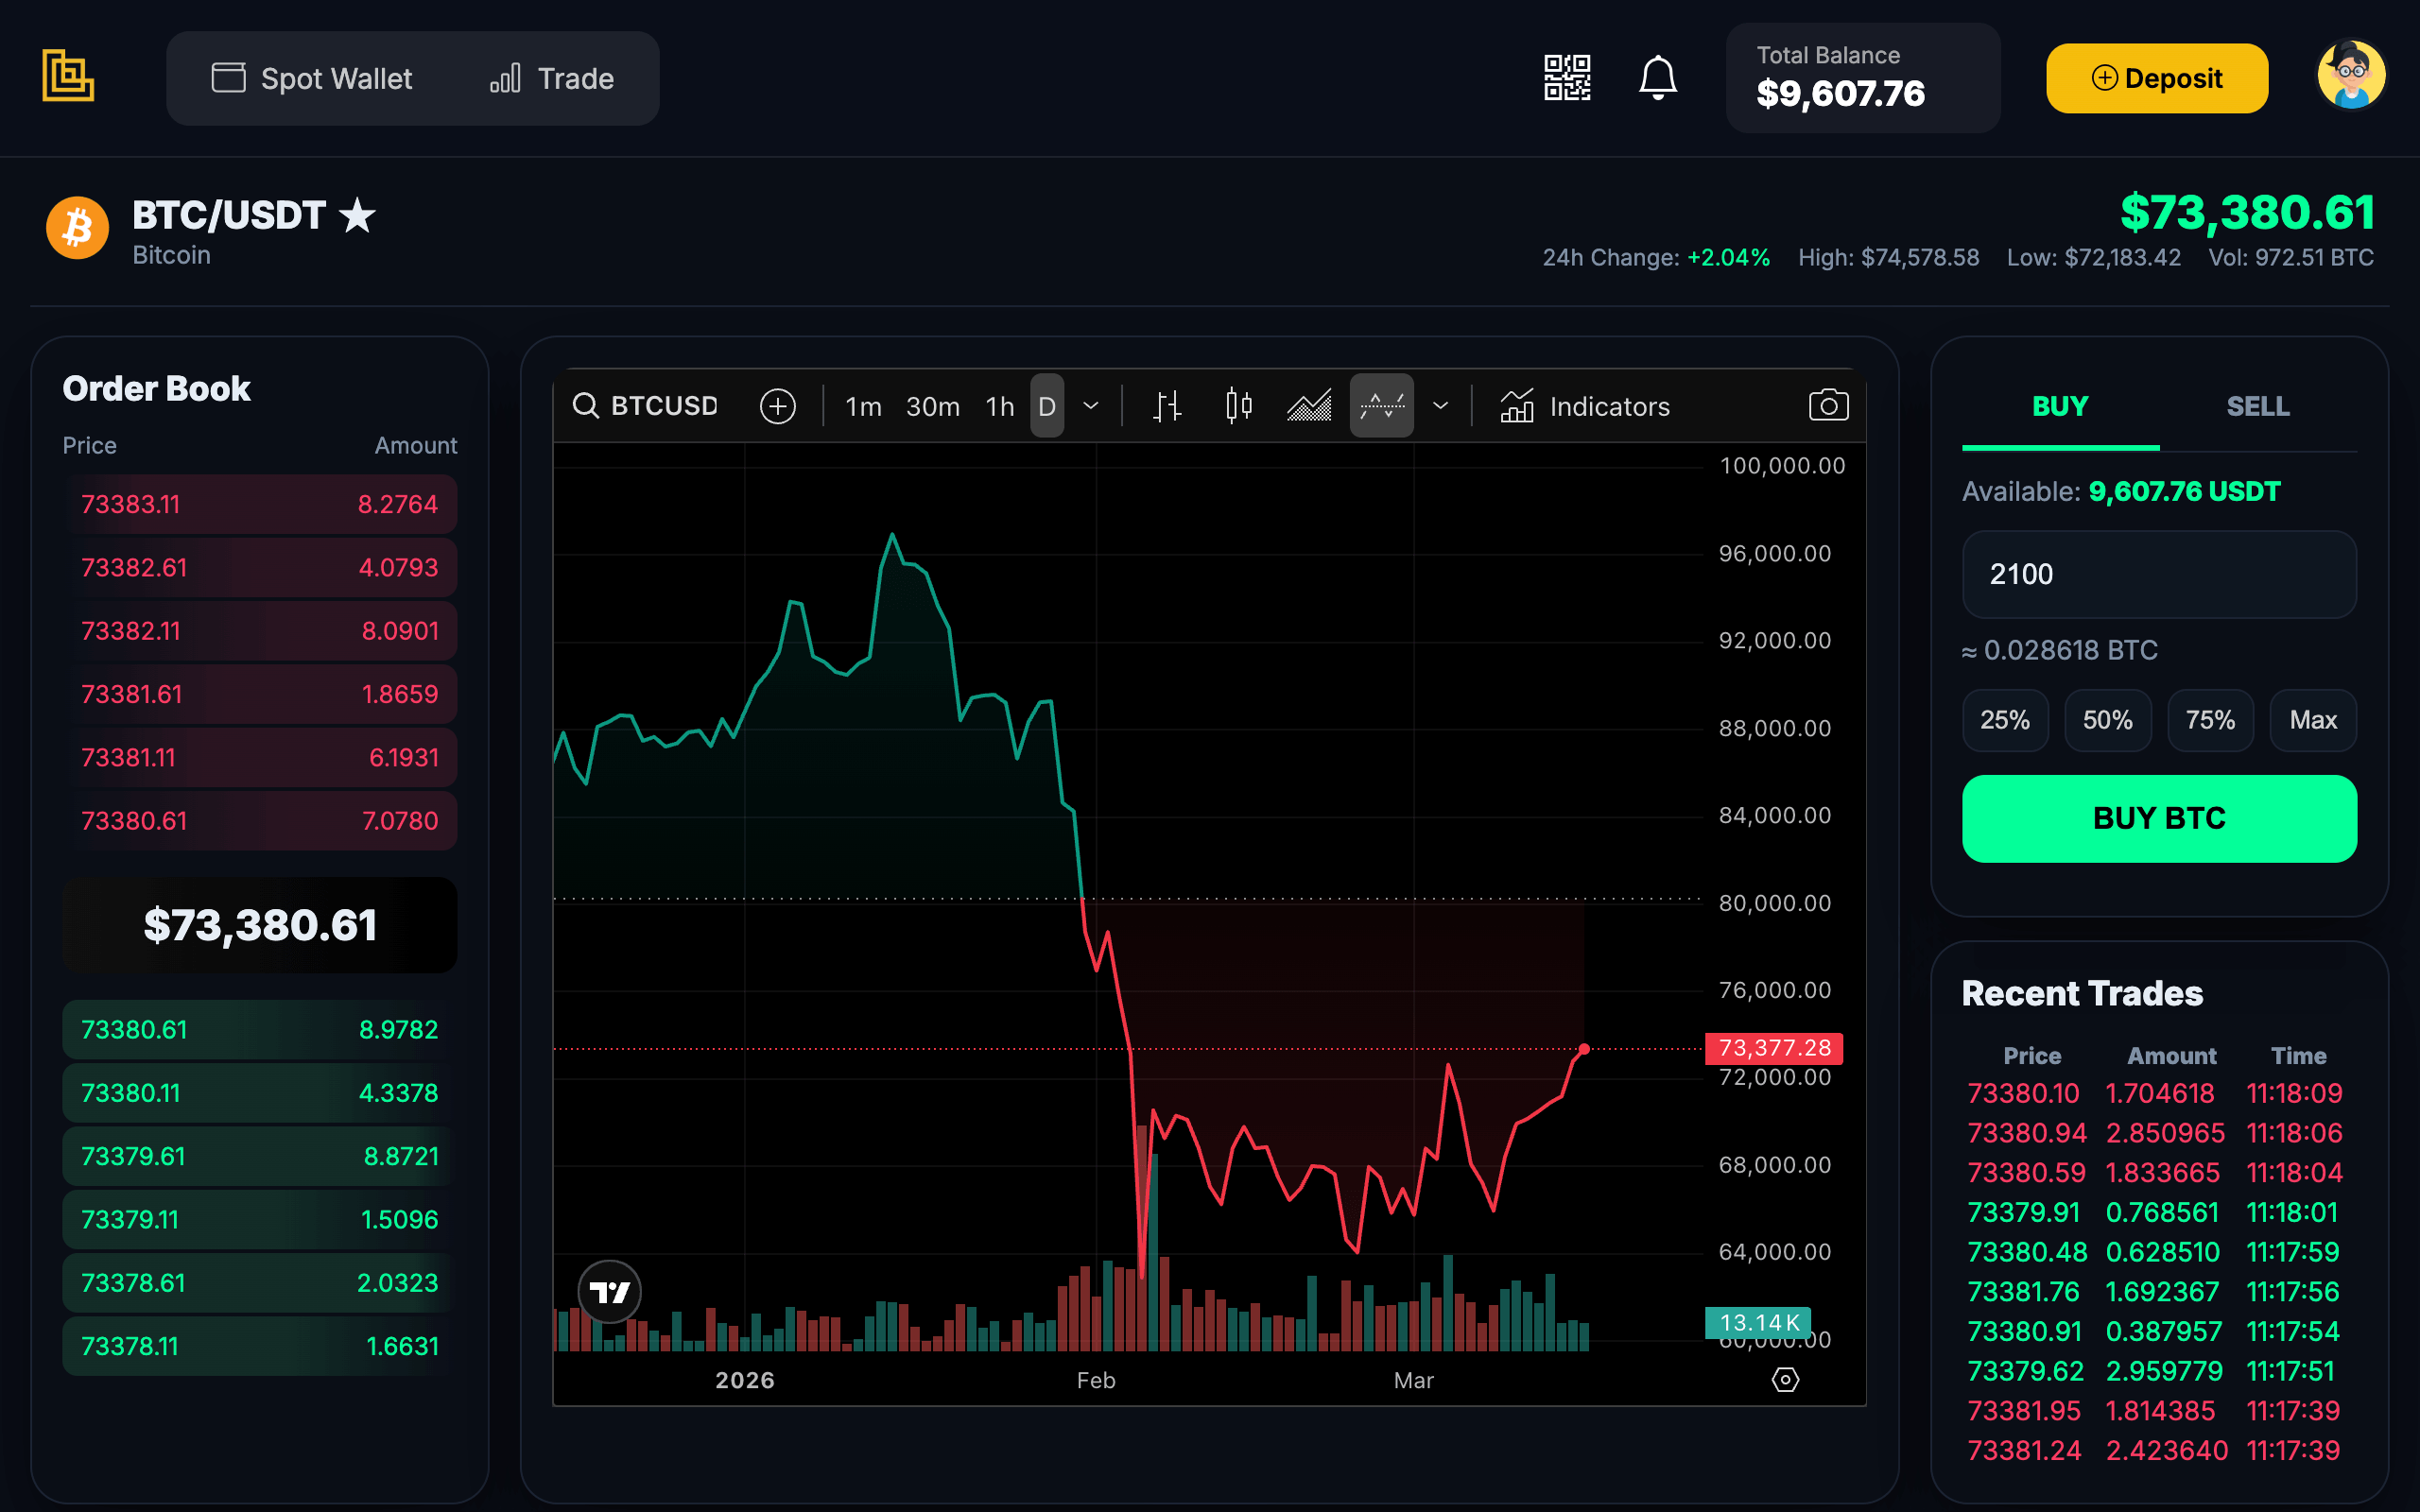Viewport: 2420px width, 1512px height.
Task: Expand the time interval dropdown arrow
Action: (x=1091, y=406)
